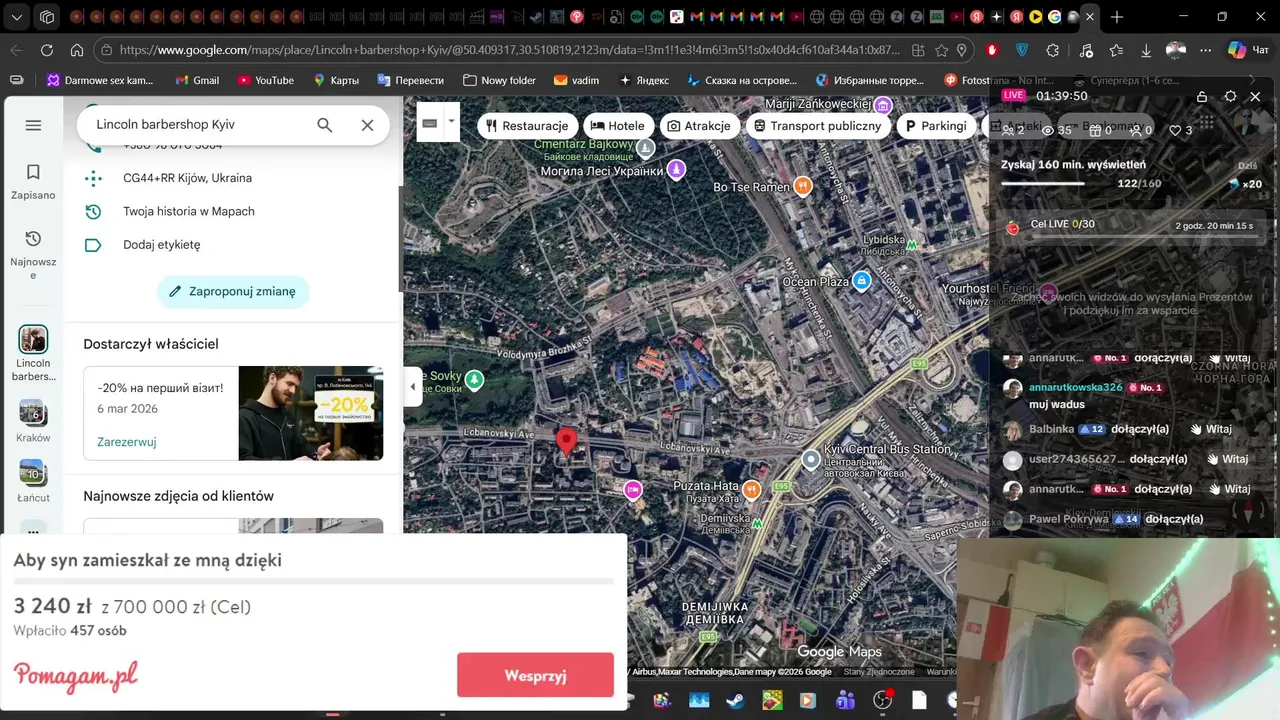Click the Google Maps URL address bar
Viewport: 1280px width, 720px height.
pos(510,50)
